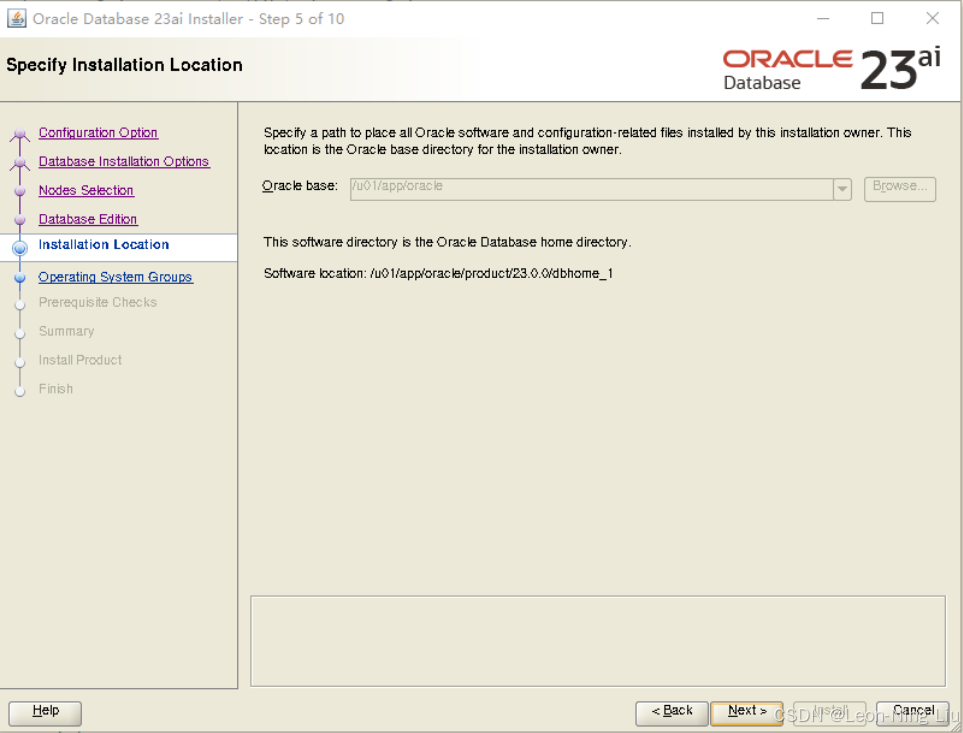Open the Operating System Groups step
The image size is (963, 733).
click(115, 277)
